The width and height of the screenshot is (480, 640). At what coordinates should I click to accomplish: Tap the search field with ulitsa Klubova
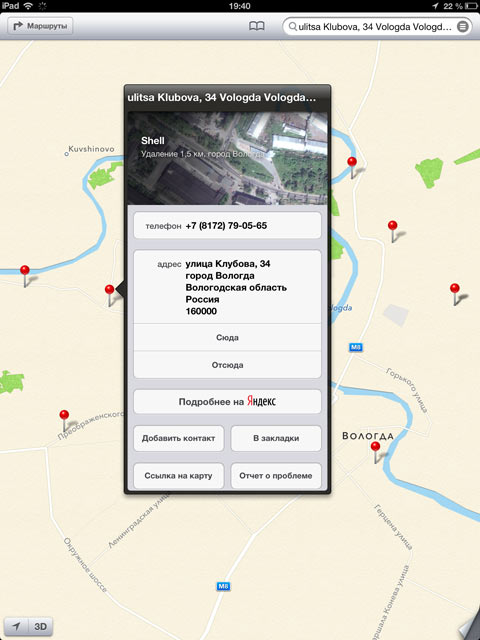click(376, 27)
